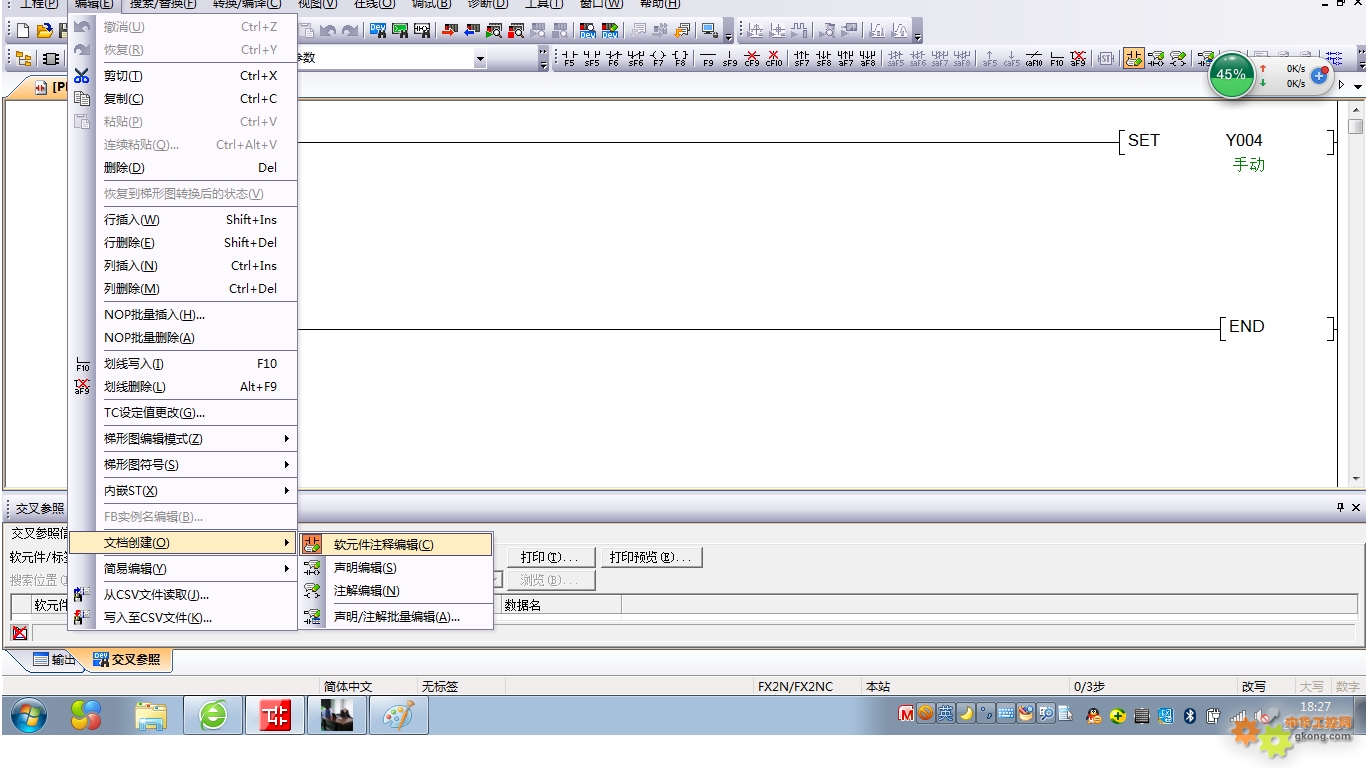The width and height of the screenshot is (1366, 768).
Task: Click the aF9 delete line toolbar icon
Action: (x=1078, y=59)
